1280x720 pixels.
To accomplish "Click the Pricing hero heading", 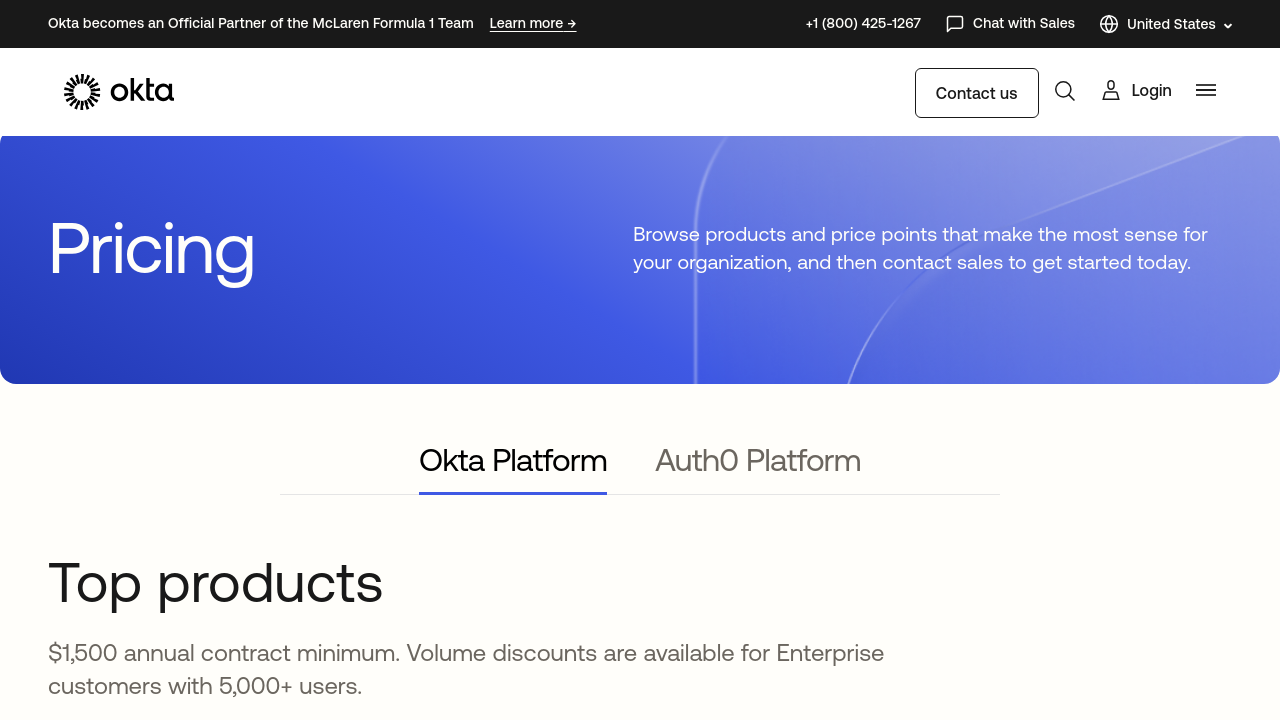I will (151, 250).
